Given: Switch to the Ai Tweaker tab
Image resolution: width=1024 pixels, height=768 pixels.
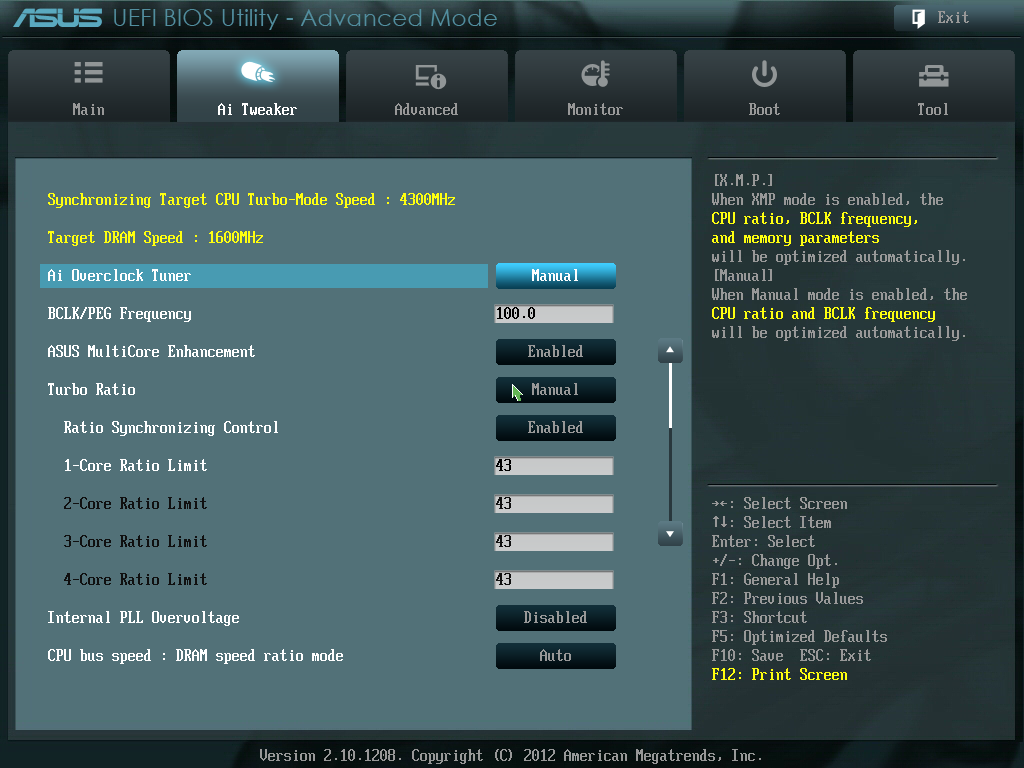Looking at the screenshot, I should click(x=258, y=86).
